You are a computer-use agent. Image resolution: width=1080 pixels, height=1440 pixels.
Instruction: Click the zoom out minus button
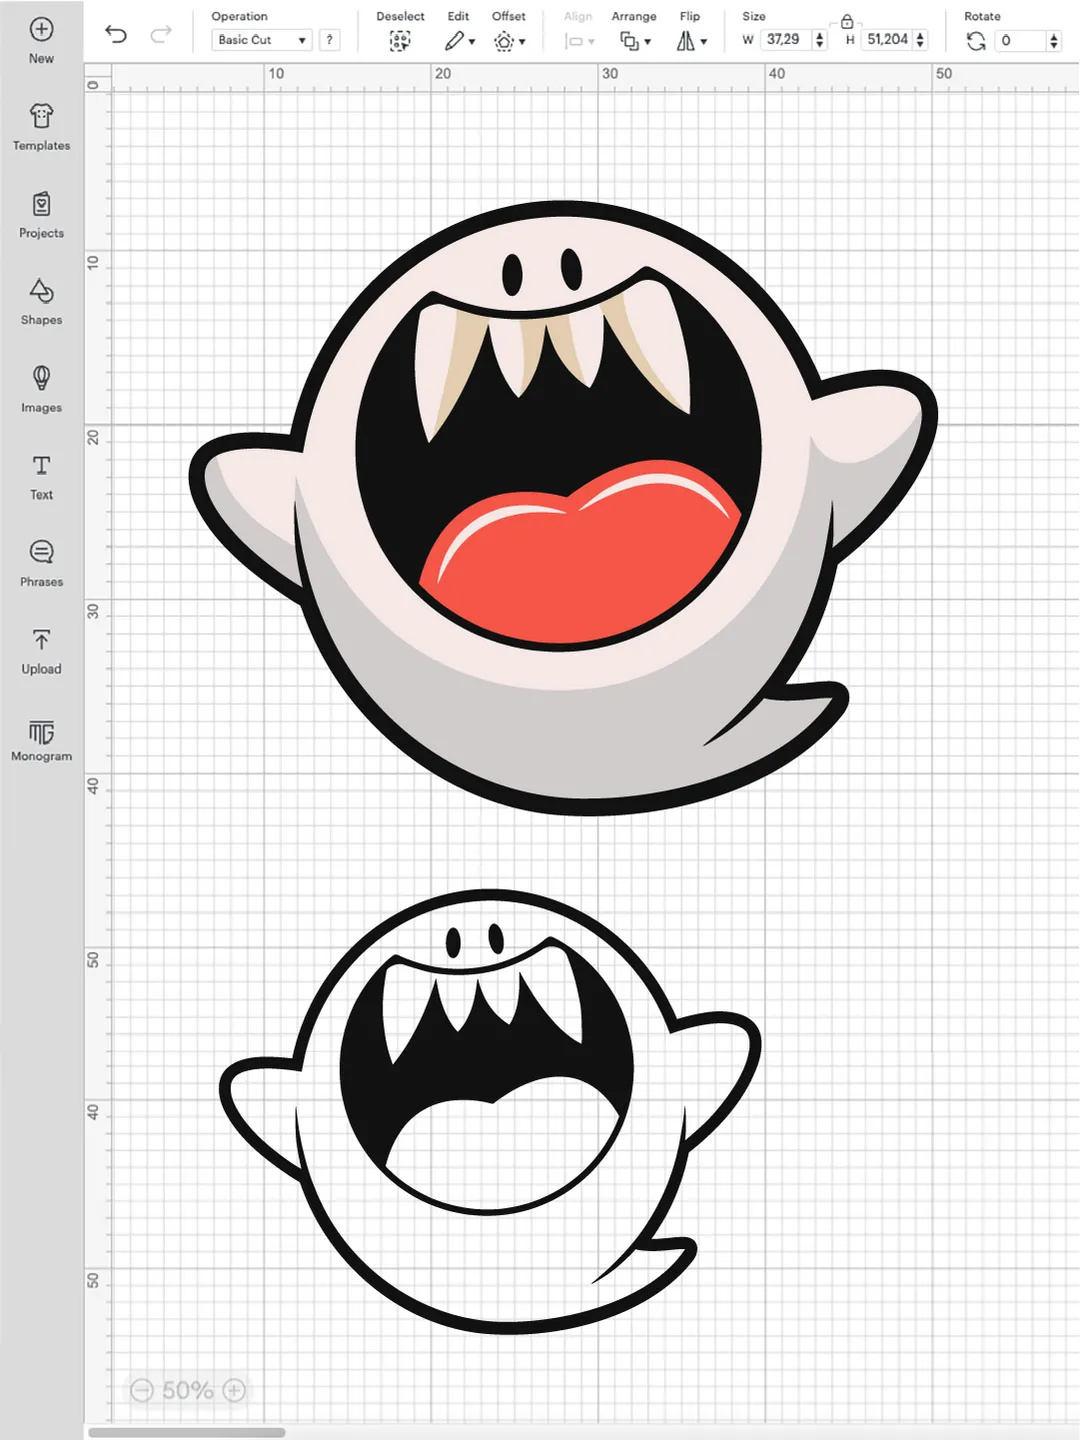(x=142, y=1390)
